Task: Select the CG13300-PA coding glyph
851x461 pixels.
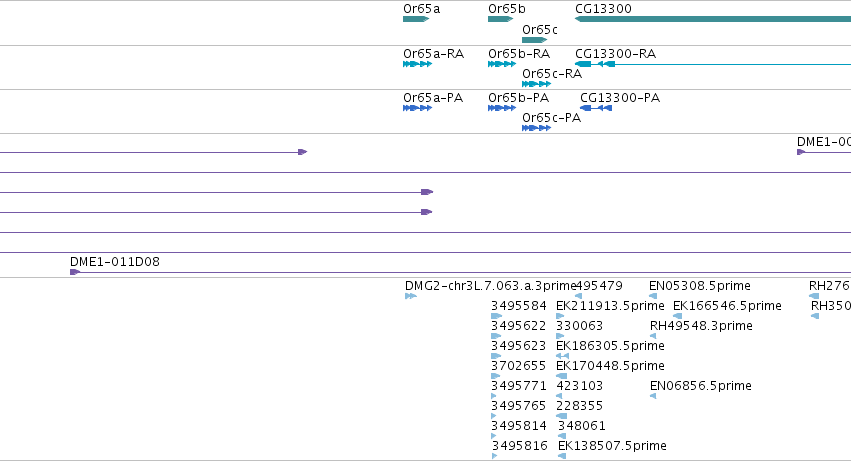Action: [x=596, y=108]
